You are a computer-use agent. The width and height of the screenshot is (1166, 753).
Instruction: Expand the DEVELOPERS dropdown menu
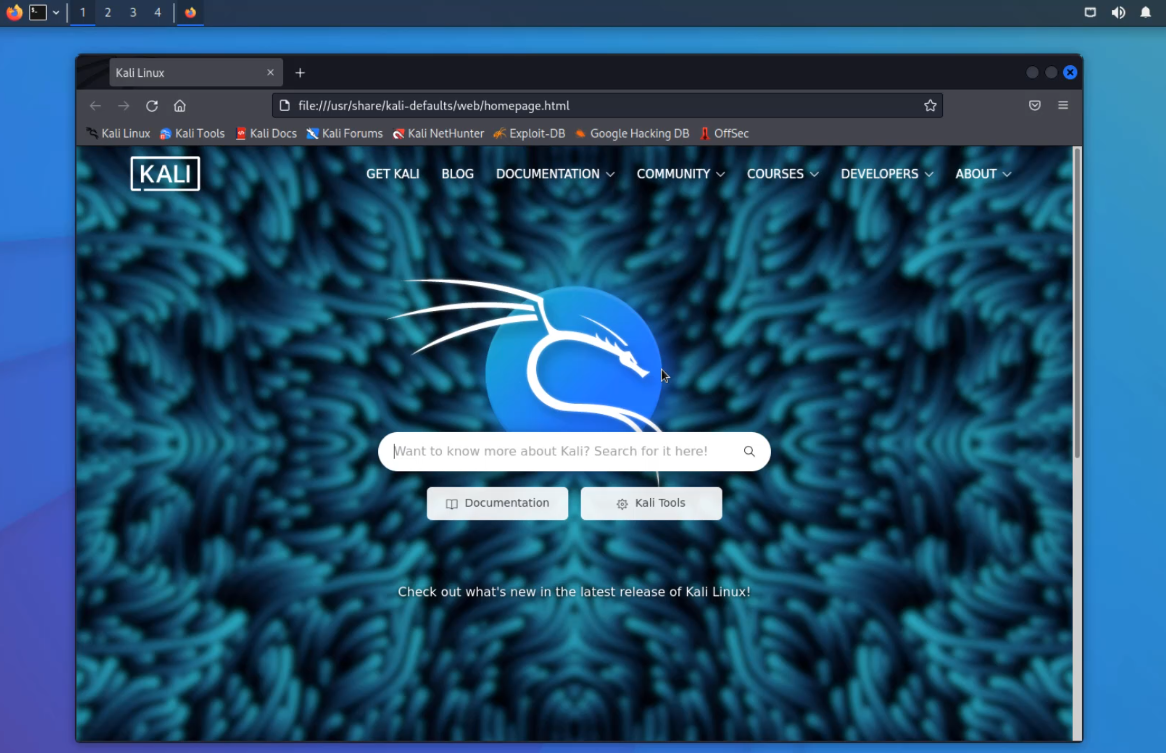click(x=886, y=174)
